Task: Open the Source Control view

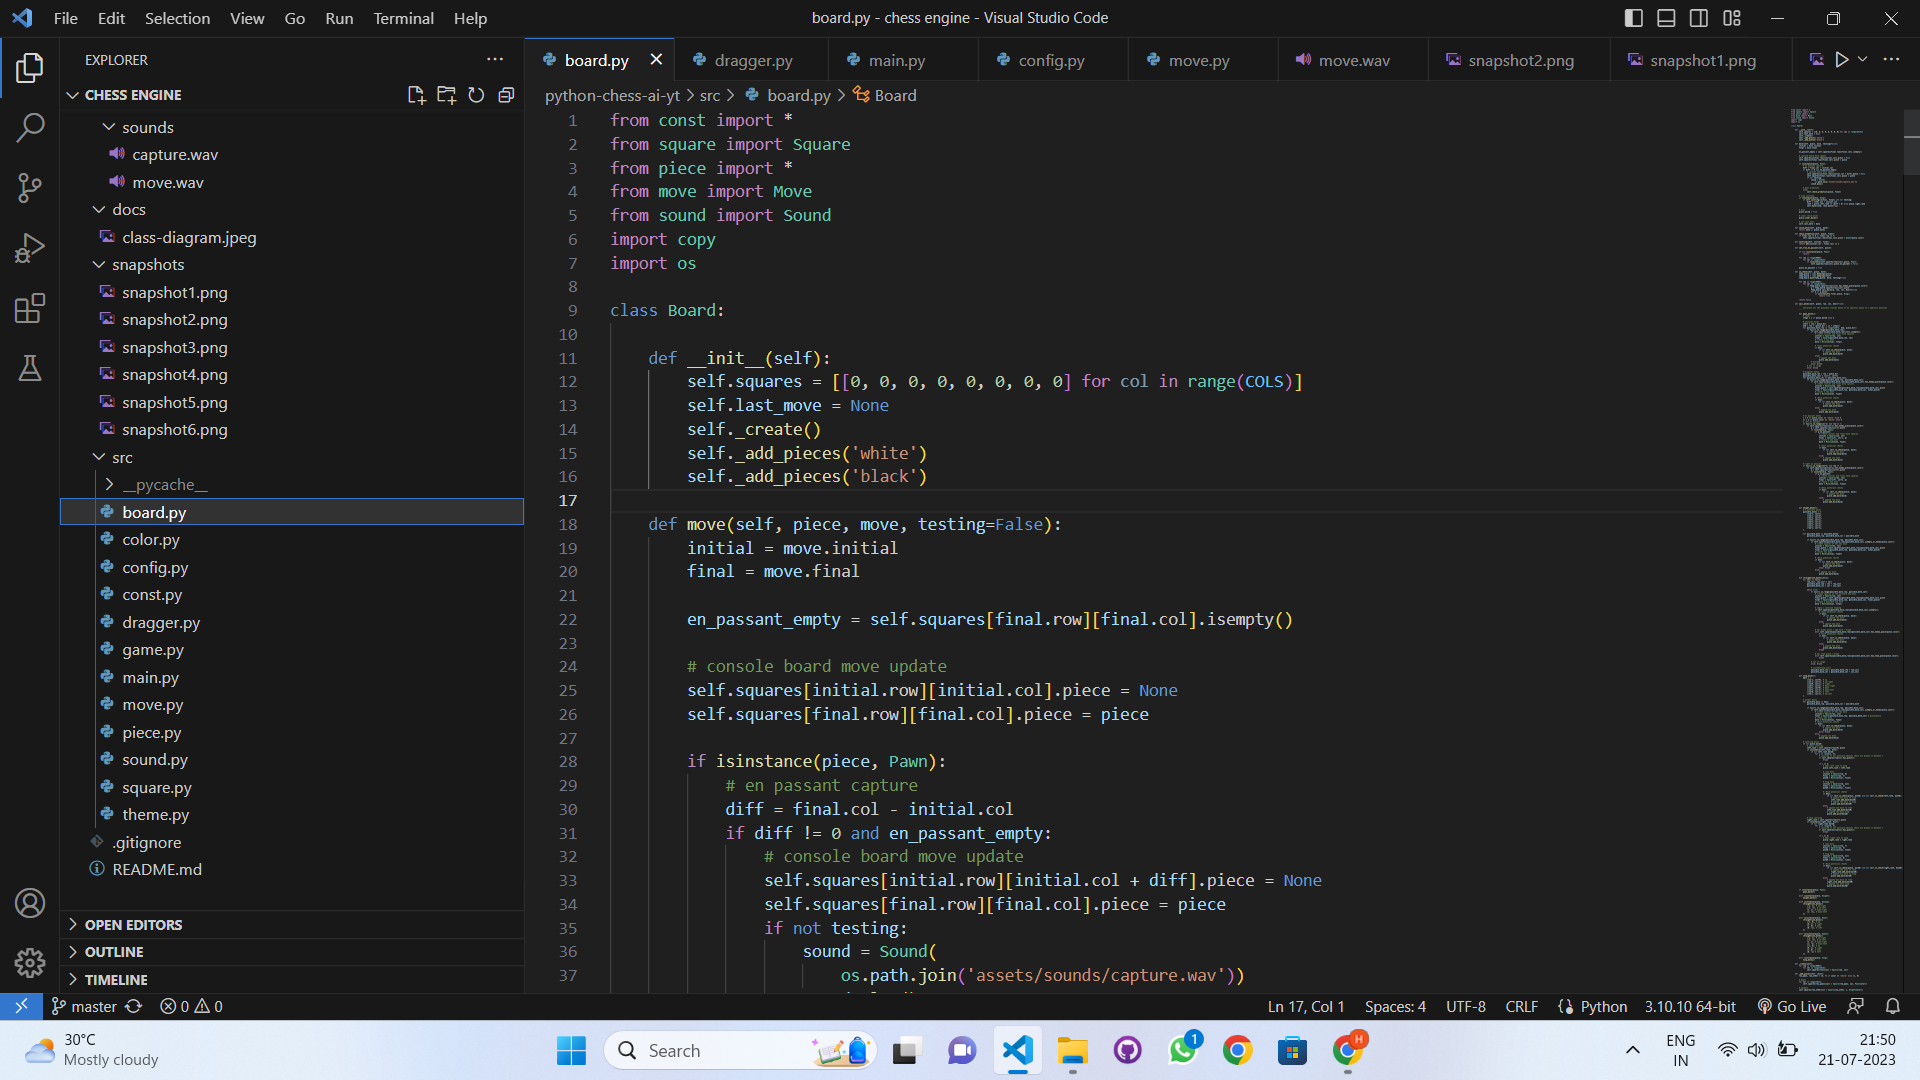Action: point(30,188)
